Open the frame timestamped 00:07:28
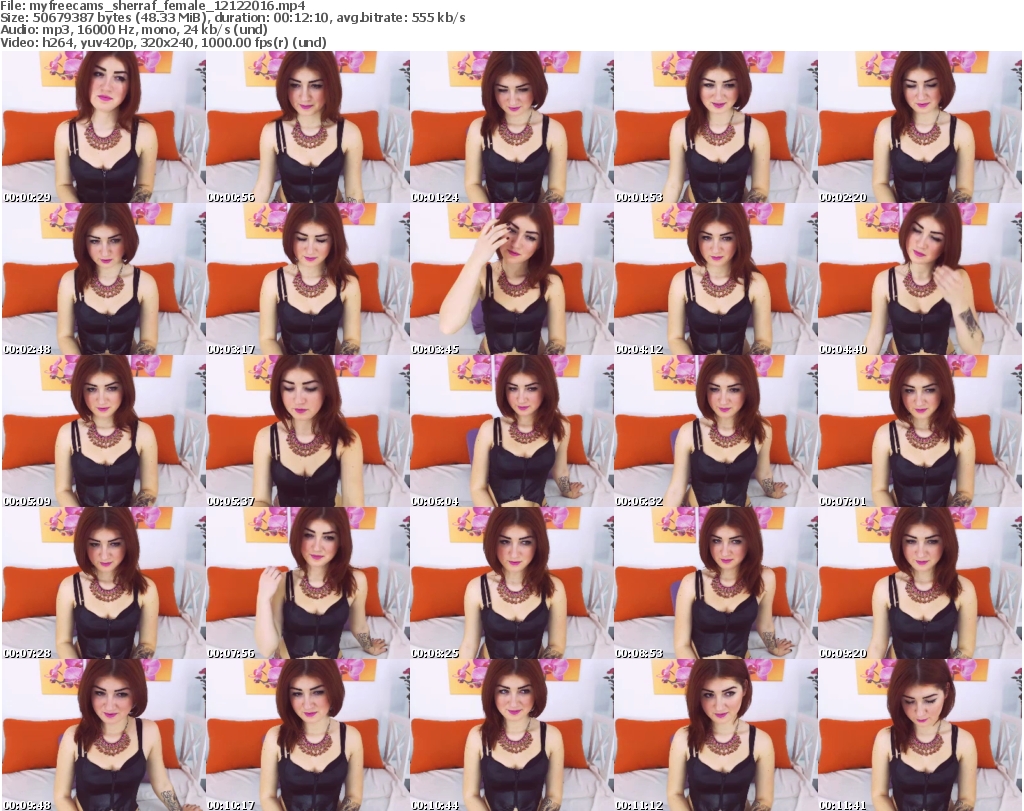This screenshot has height=811, width=1024. [103, 583]
